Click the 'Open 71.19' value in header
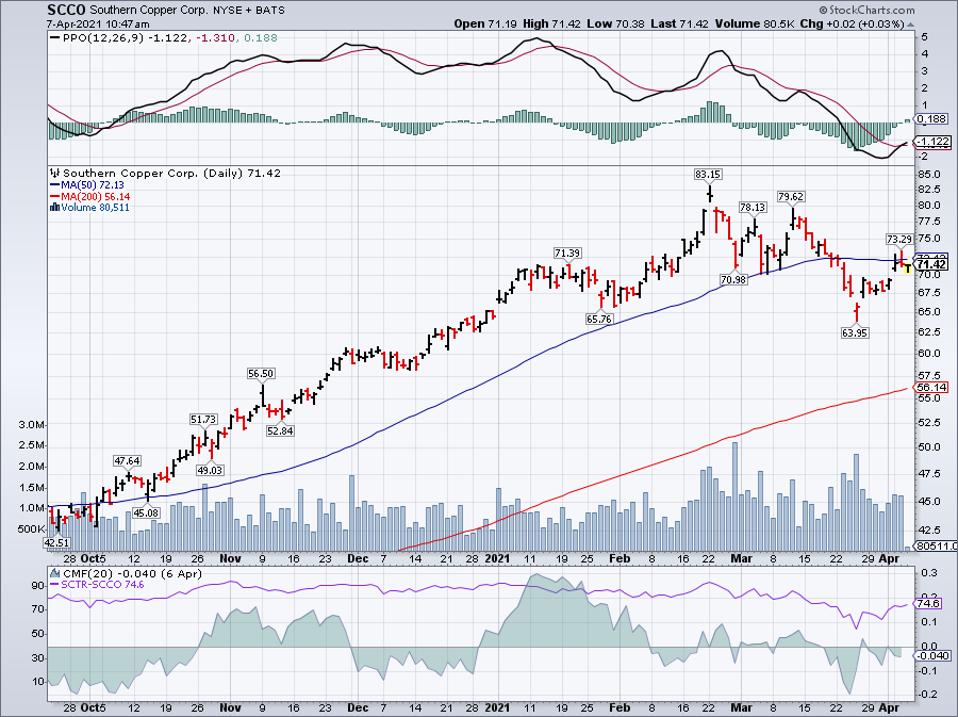Image resolution: width=958 pixels, height=717 pixels. pyautogui.click(x=486, y=24)
